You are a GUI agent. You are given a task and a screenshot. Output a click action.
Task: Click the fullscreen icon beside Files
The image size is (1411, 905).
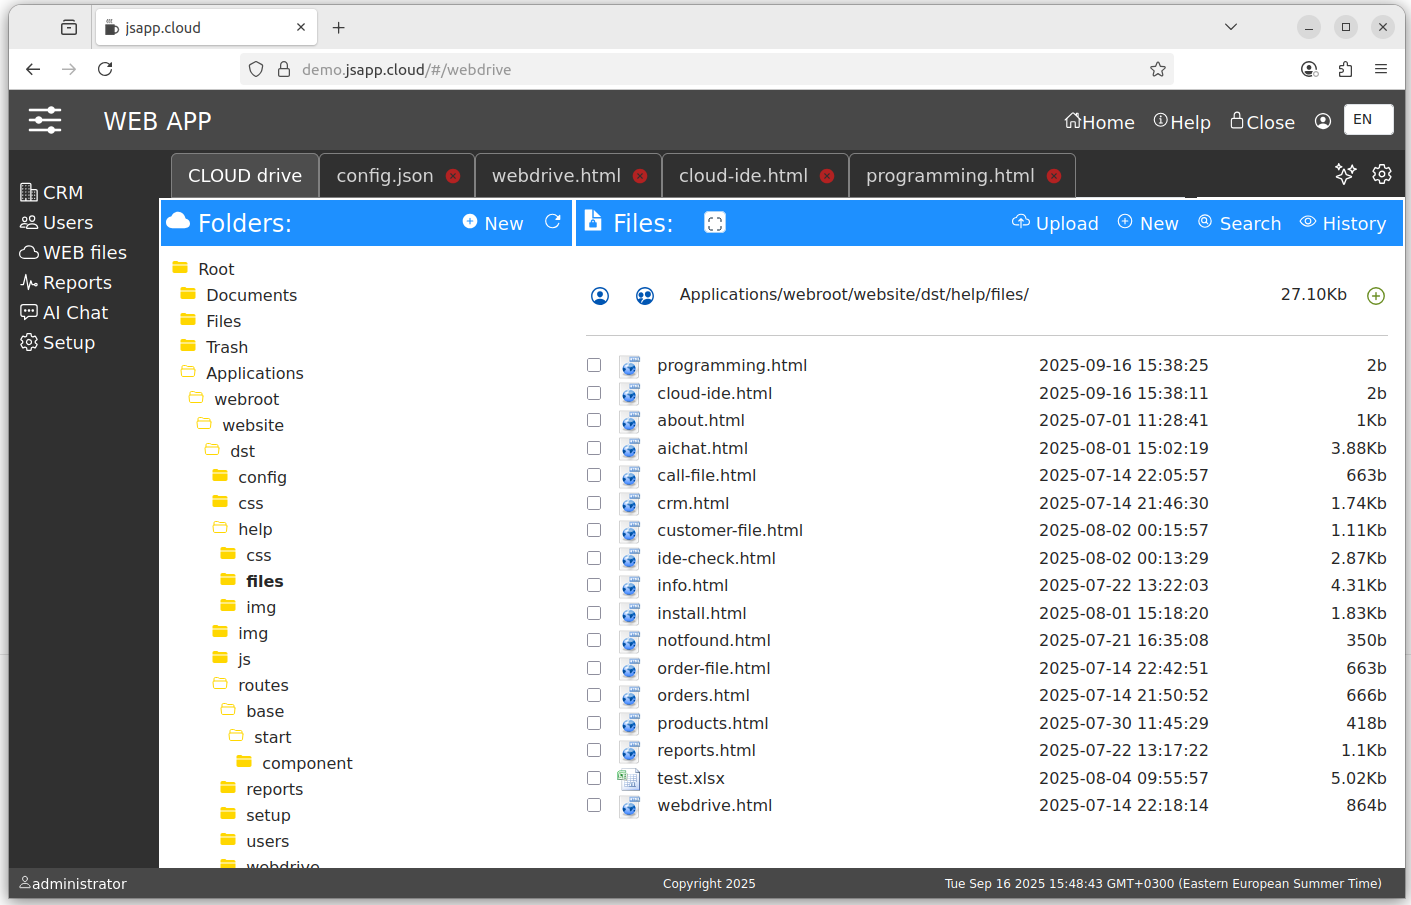click(714, 223)
